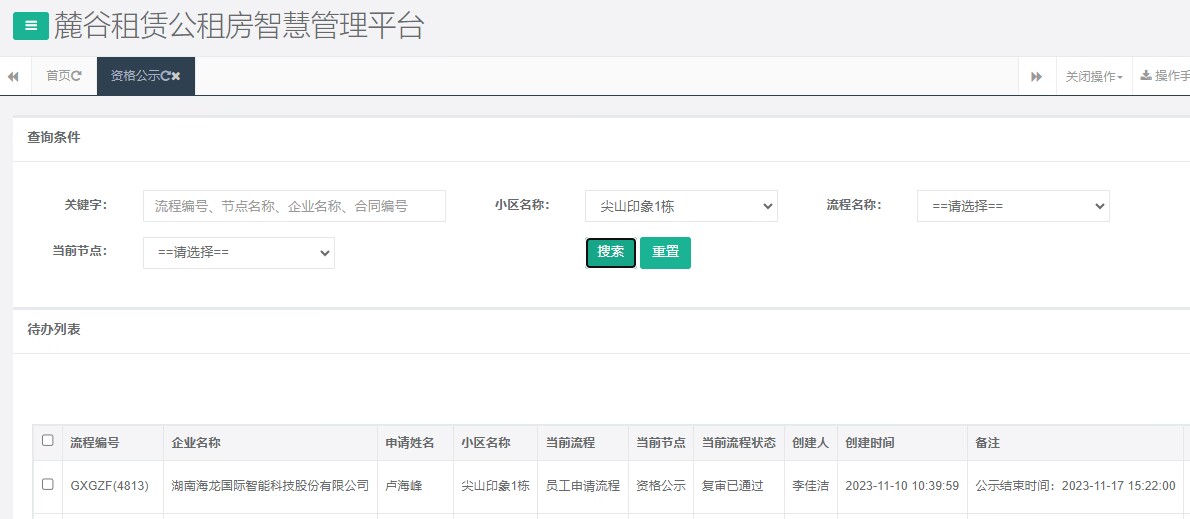Screen dimensions: 1190x519
Task: Switch to the 首页 tab
Action: (58, 76)
